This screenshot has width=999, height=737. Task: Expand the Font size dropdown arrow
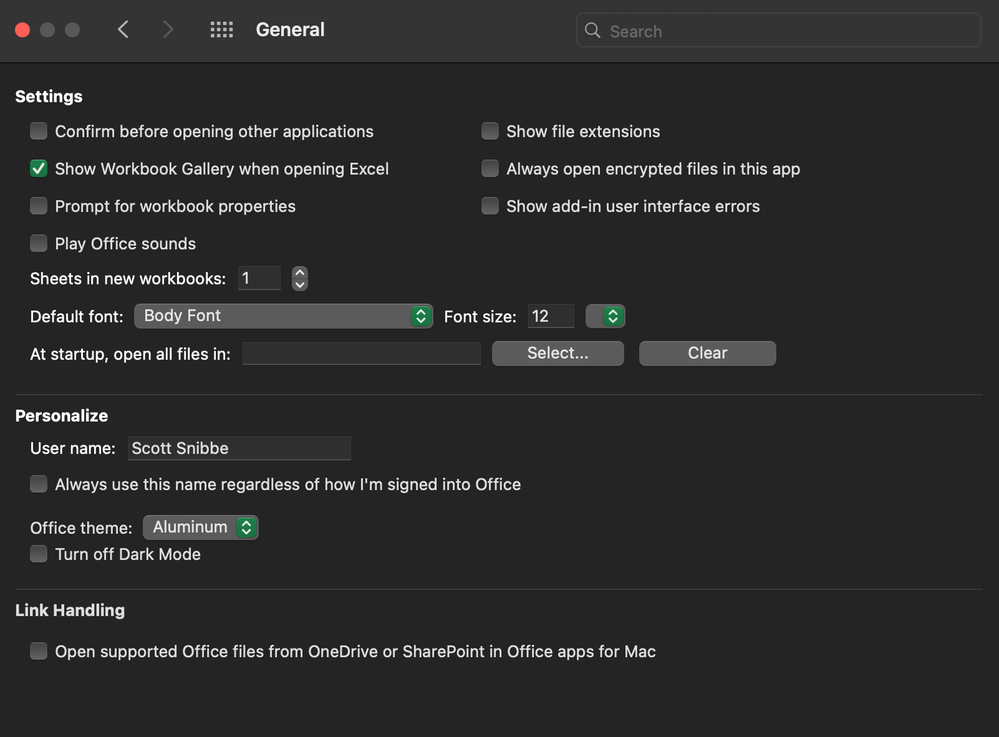tap(605, 316)
